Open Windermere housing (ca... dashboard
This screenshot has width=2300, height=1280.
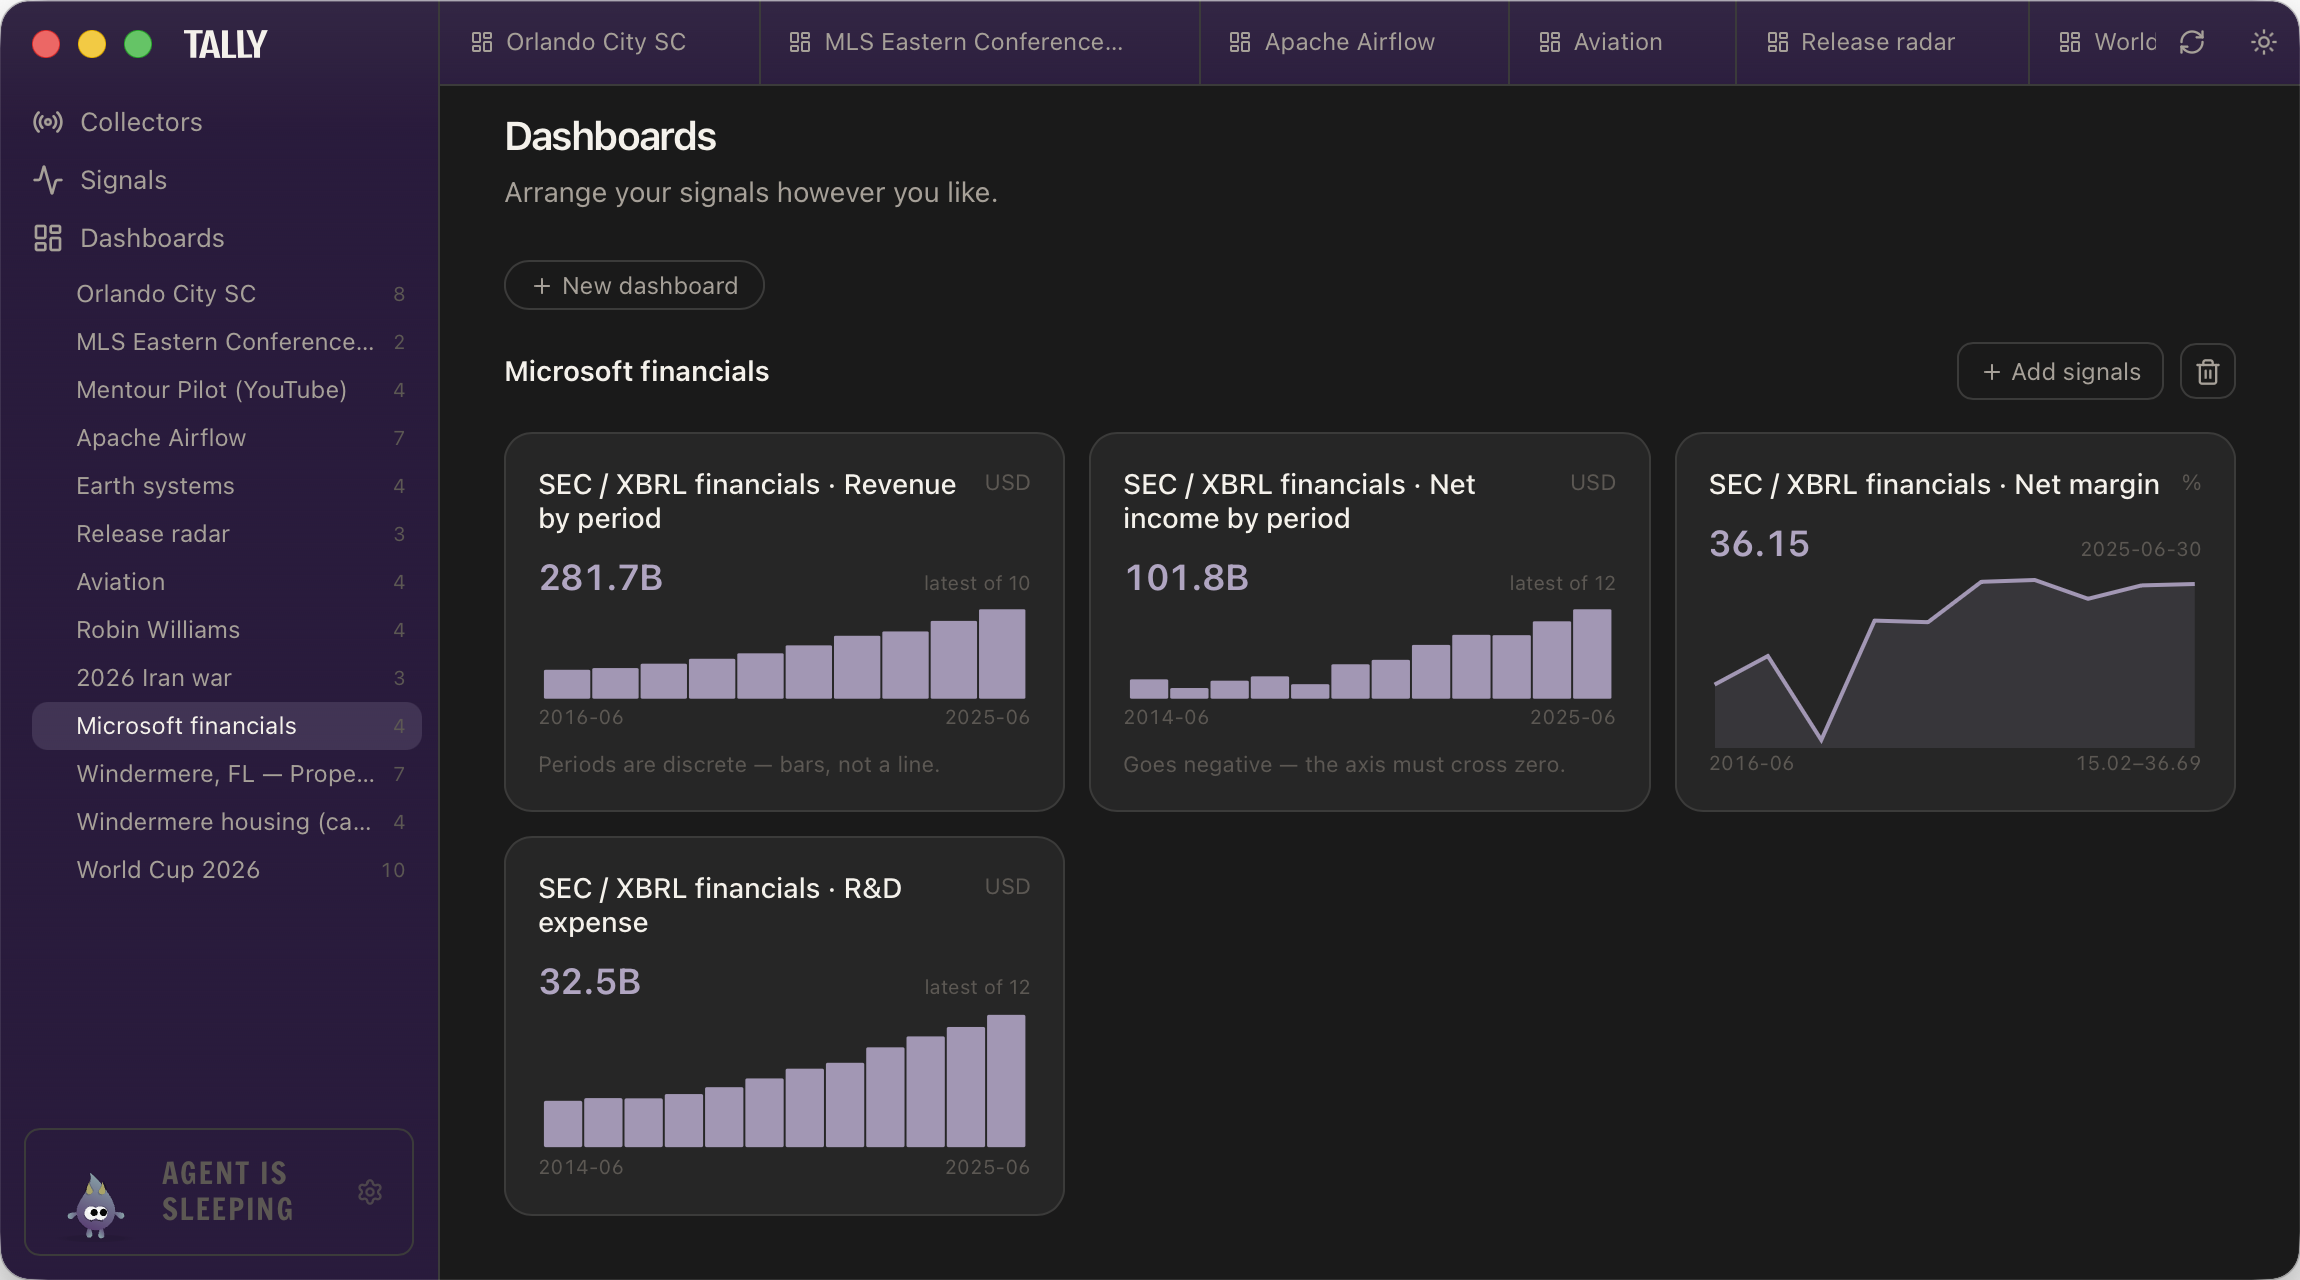226,822
